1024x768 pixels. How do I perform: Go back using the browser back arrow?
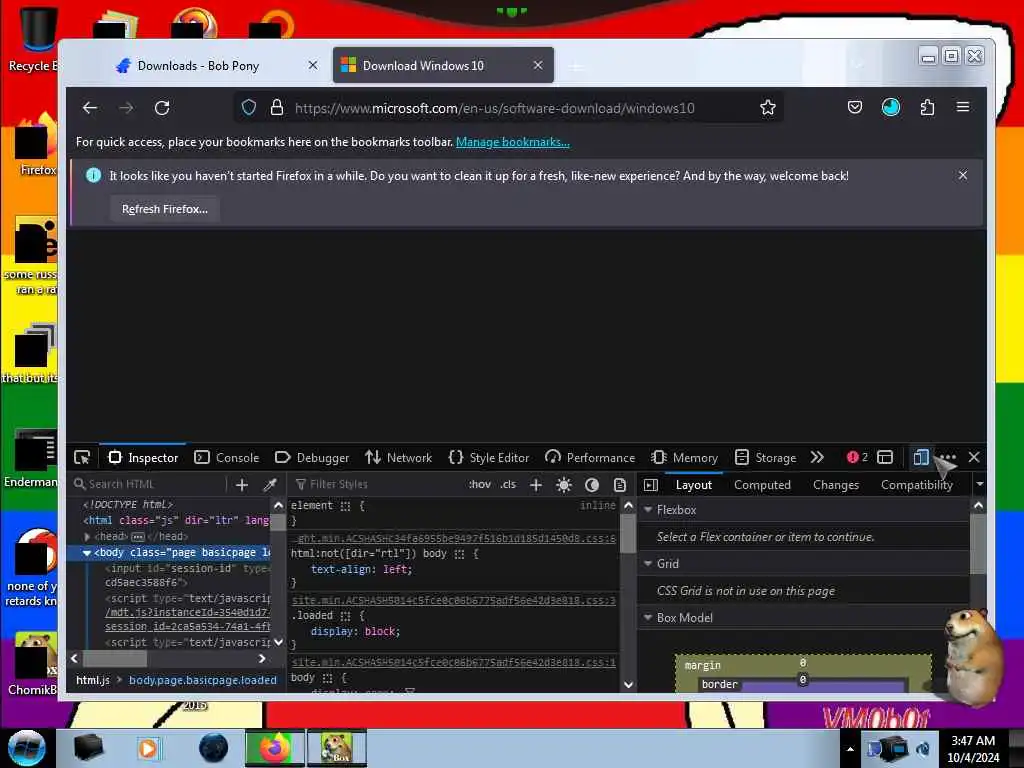point(90,108)
